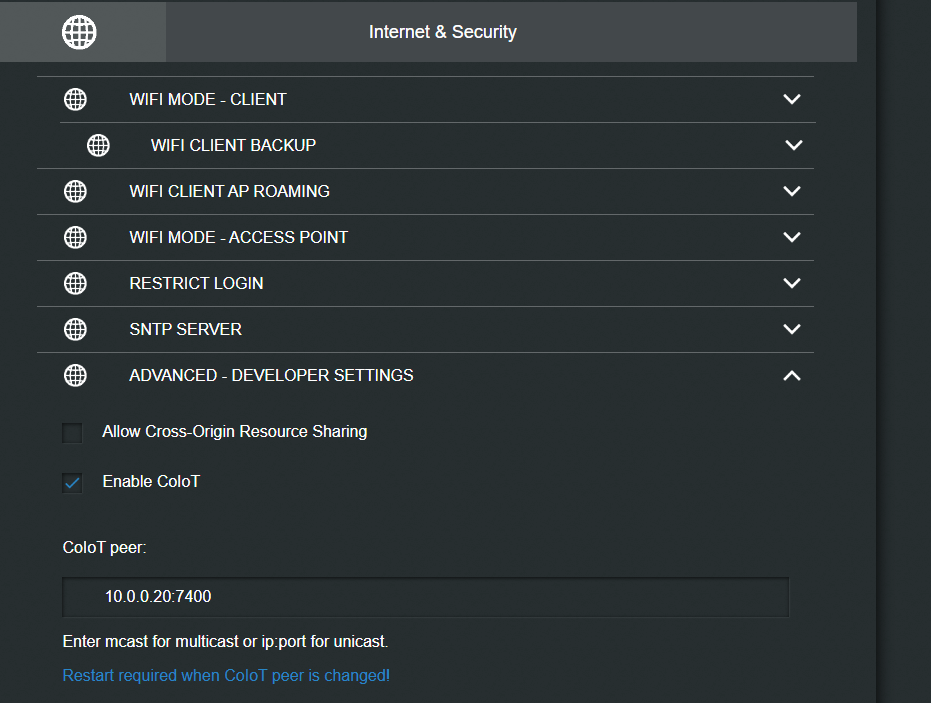Click the CoIoT peer address input field
Screen dimensions: 931x703
click(425, 597)
